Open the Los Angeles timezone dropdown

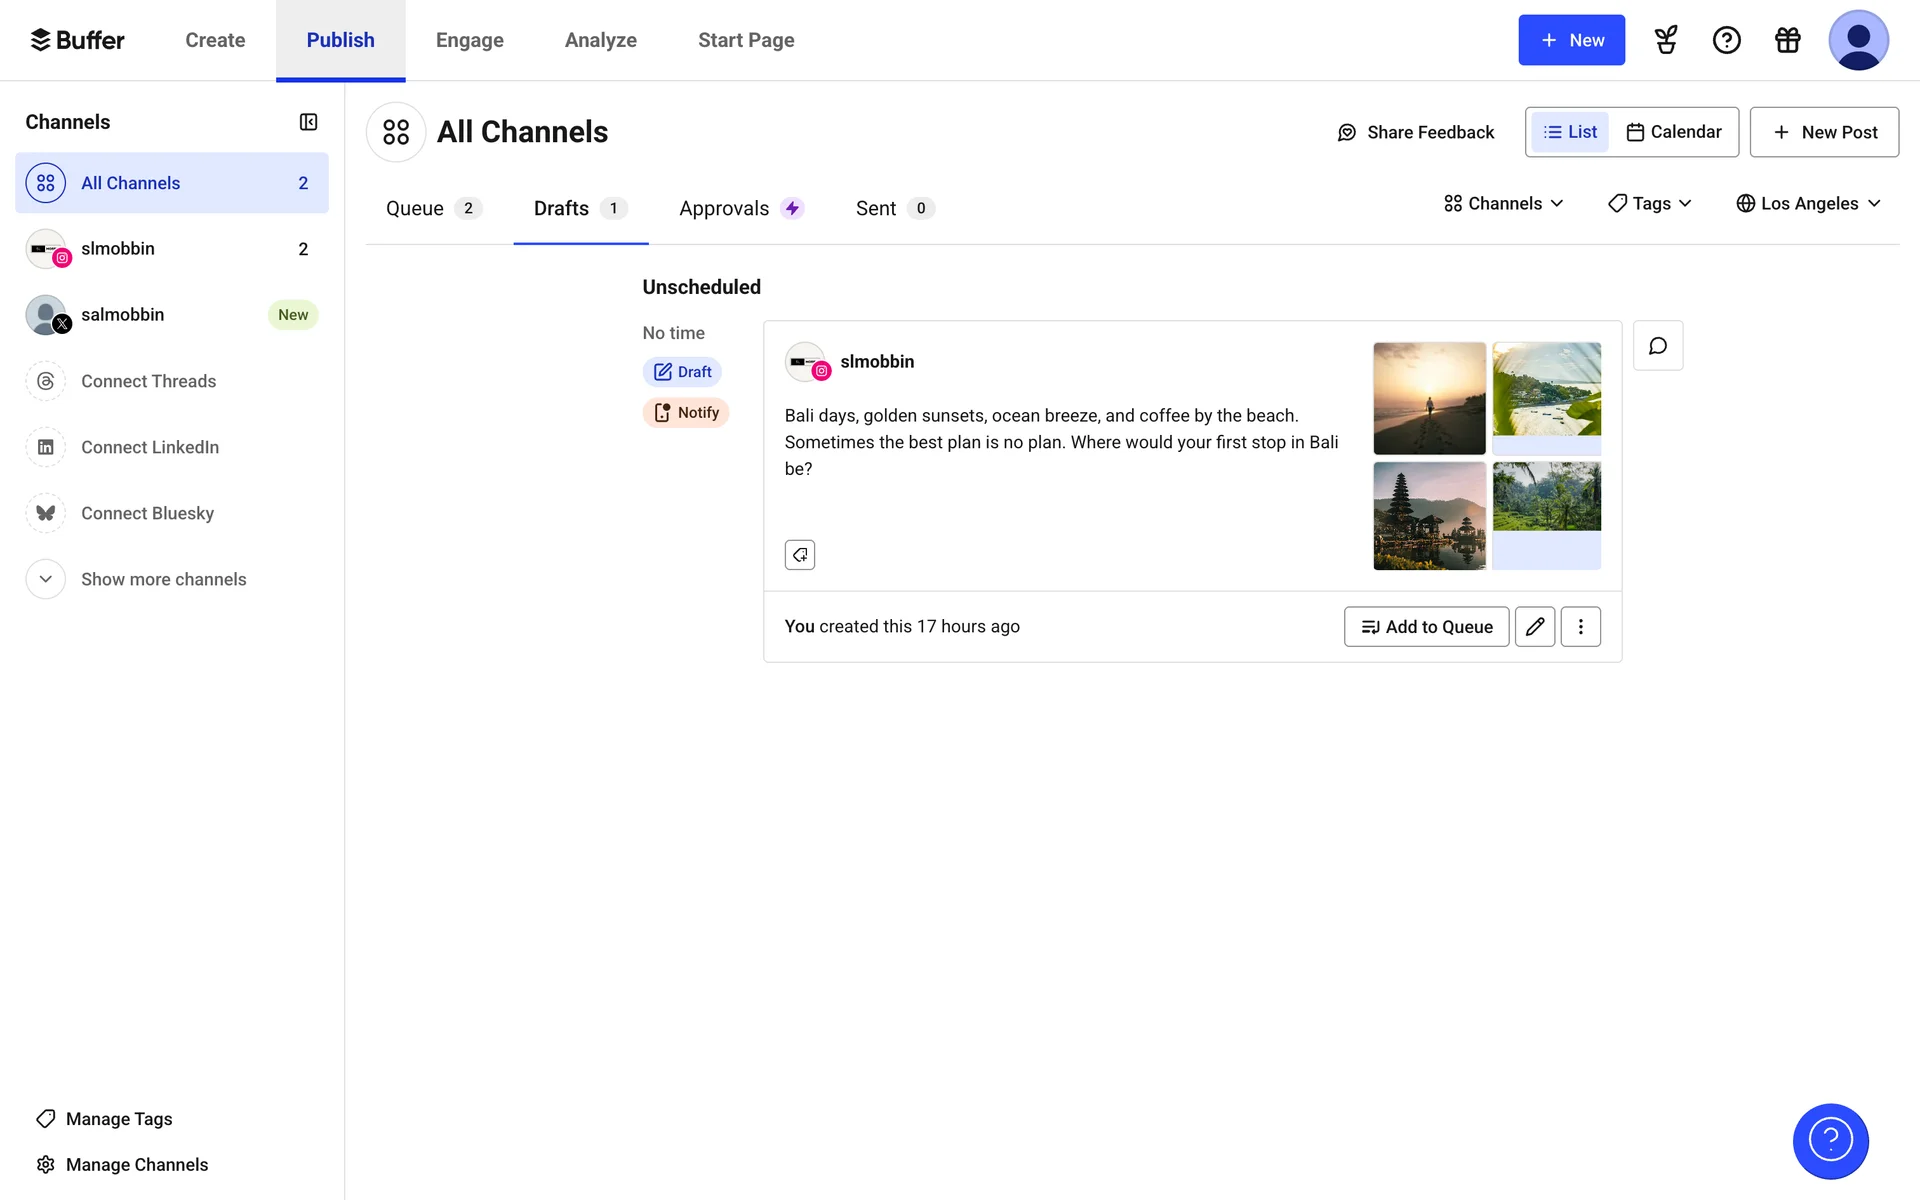pos(1808,204)
